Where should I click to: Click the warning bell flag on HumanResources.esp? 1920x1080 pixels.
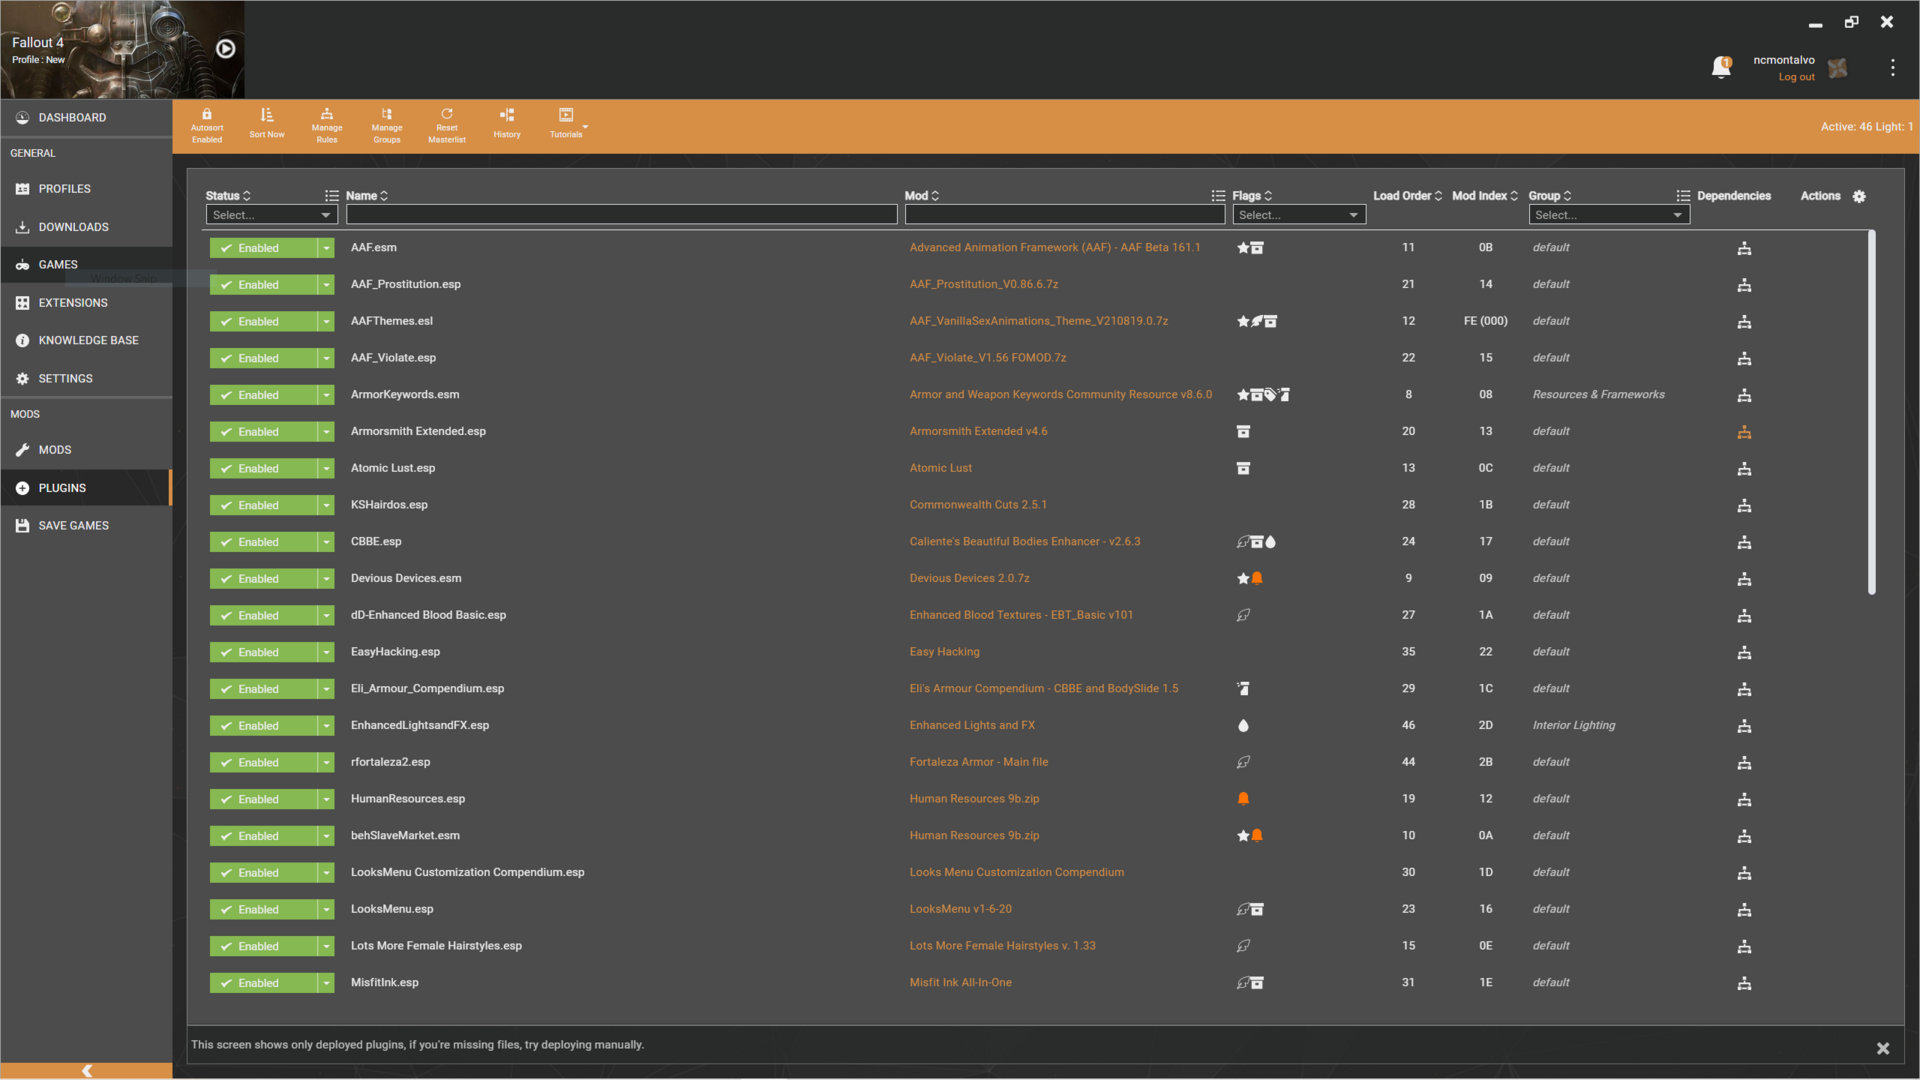point(1243,799)
